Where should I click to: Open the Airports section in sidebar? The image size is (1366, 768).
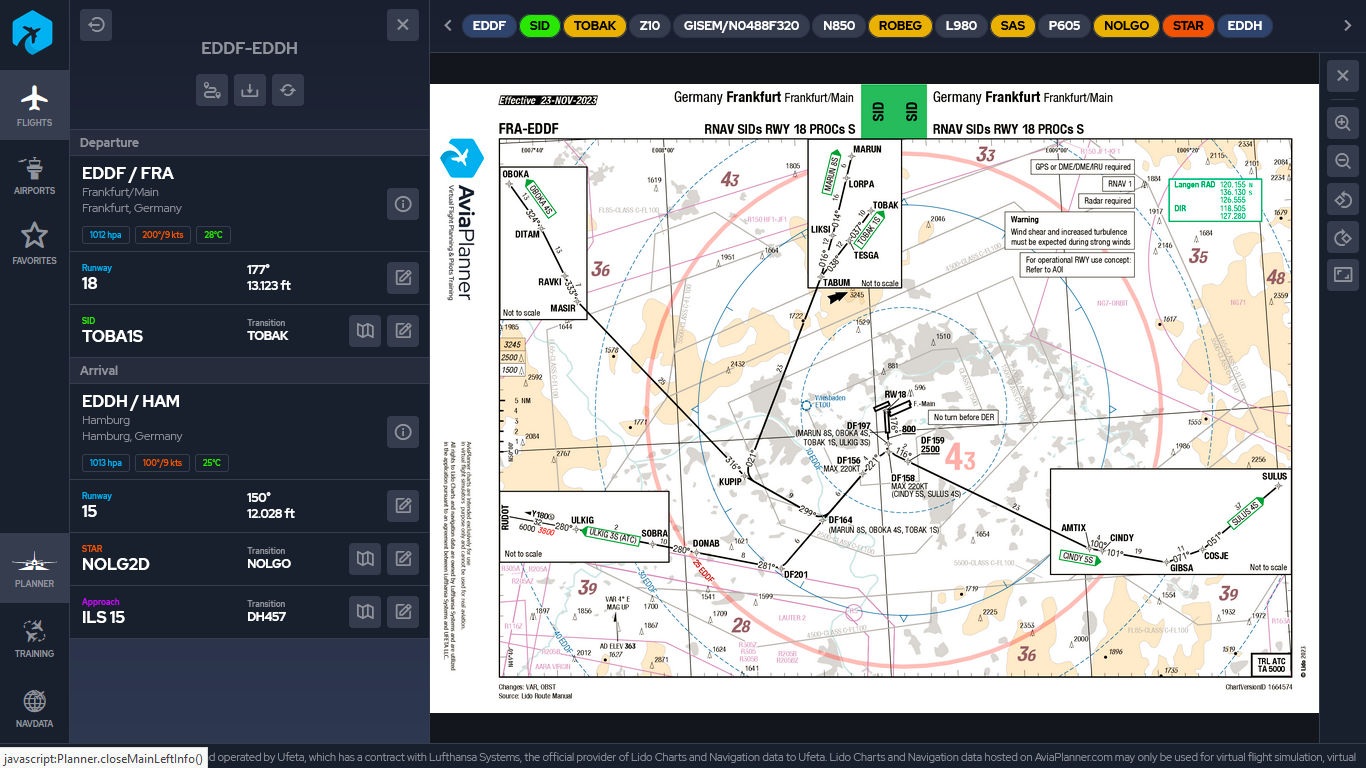[x=35, y=175]
